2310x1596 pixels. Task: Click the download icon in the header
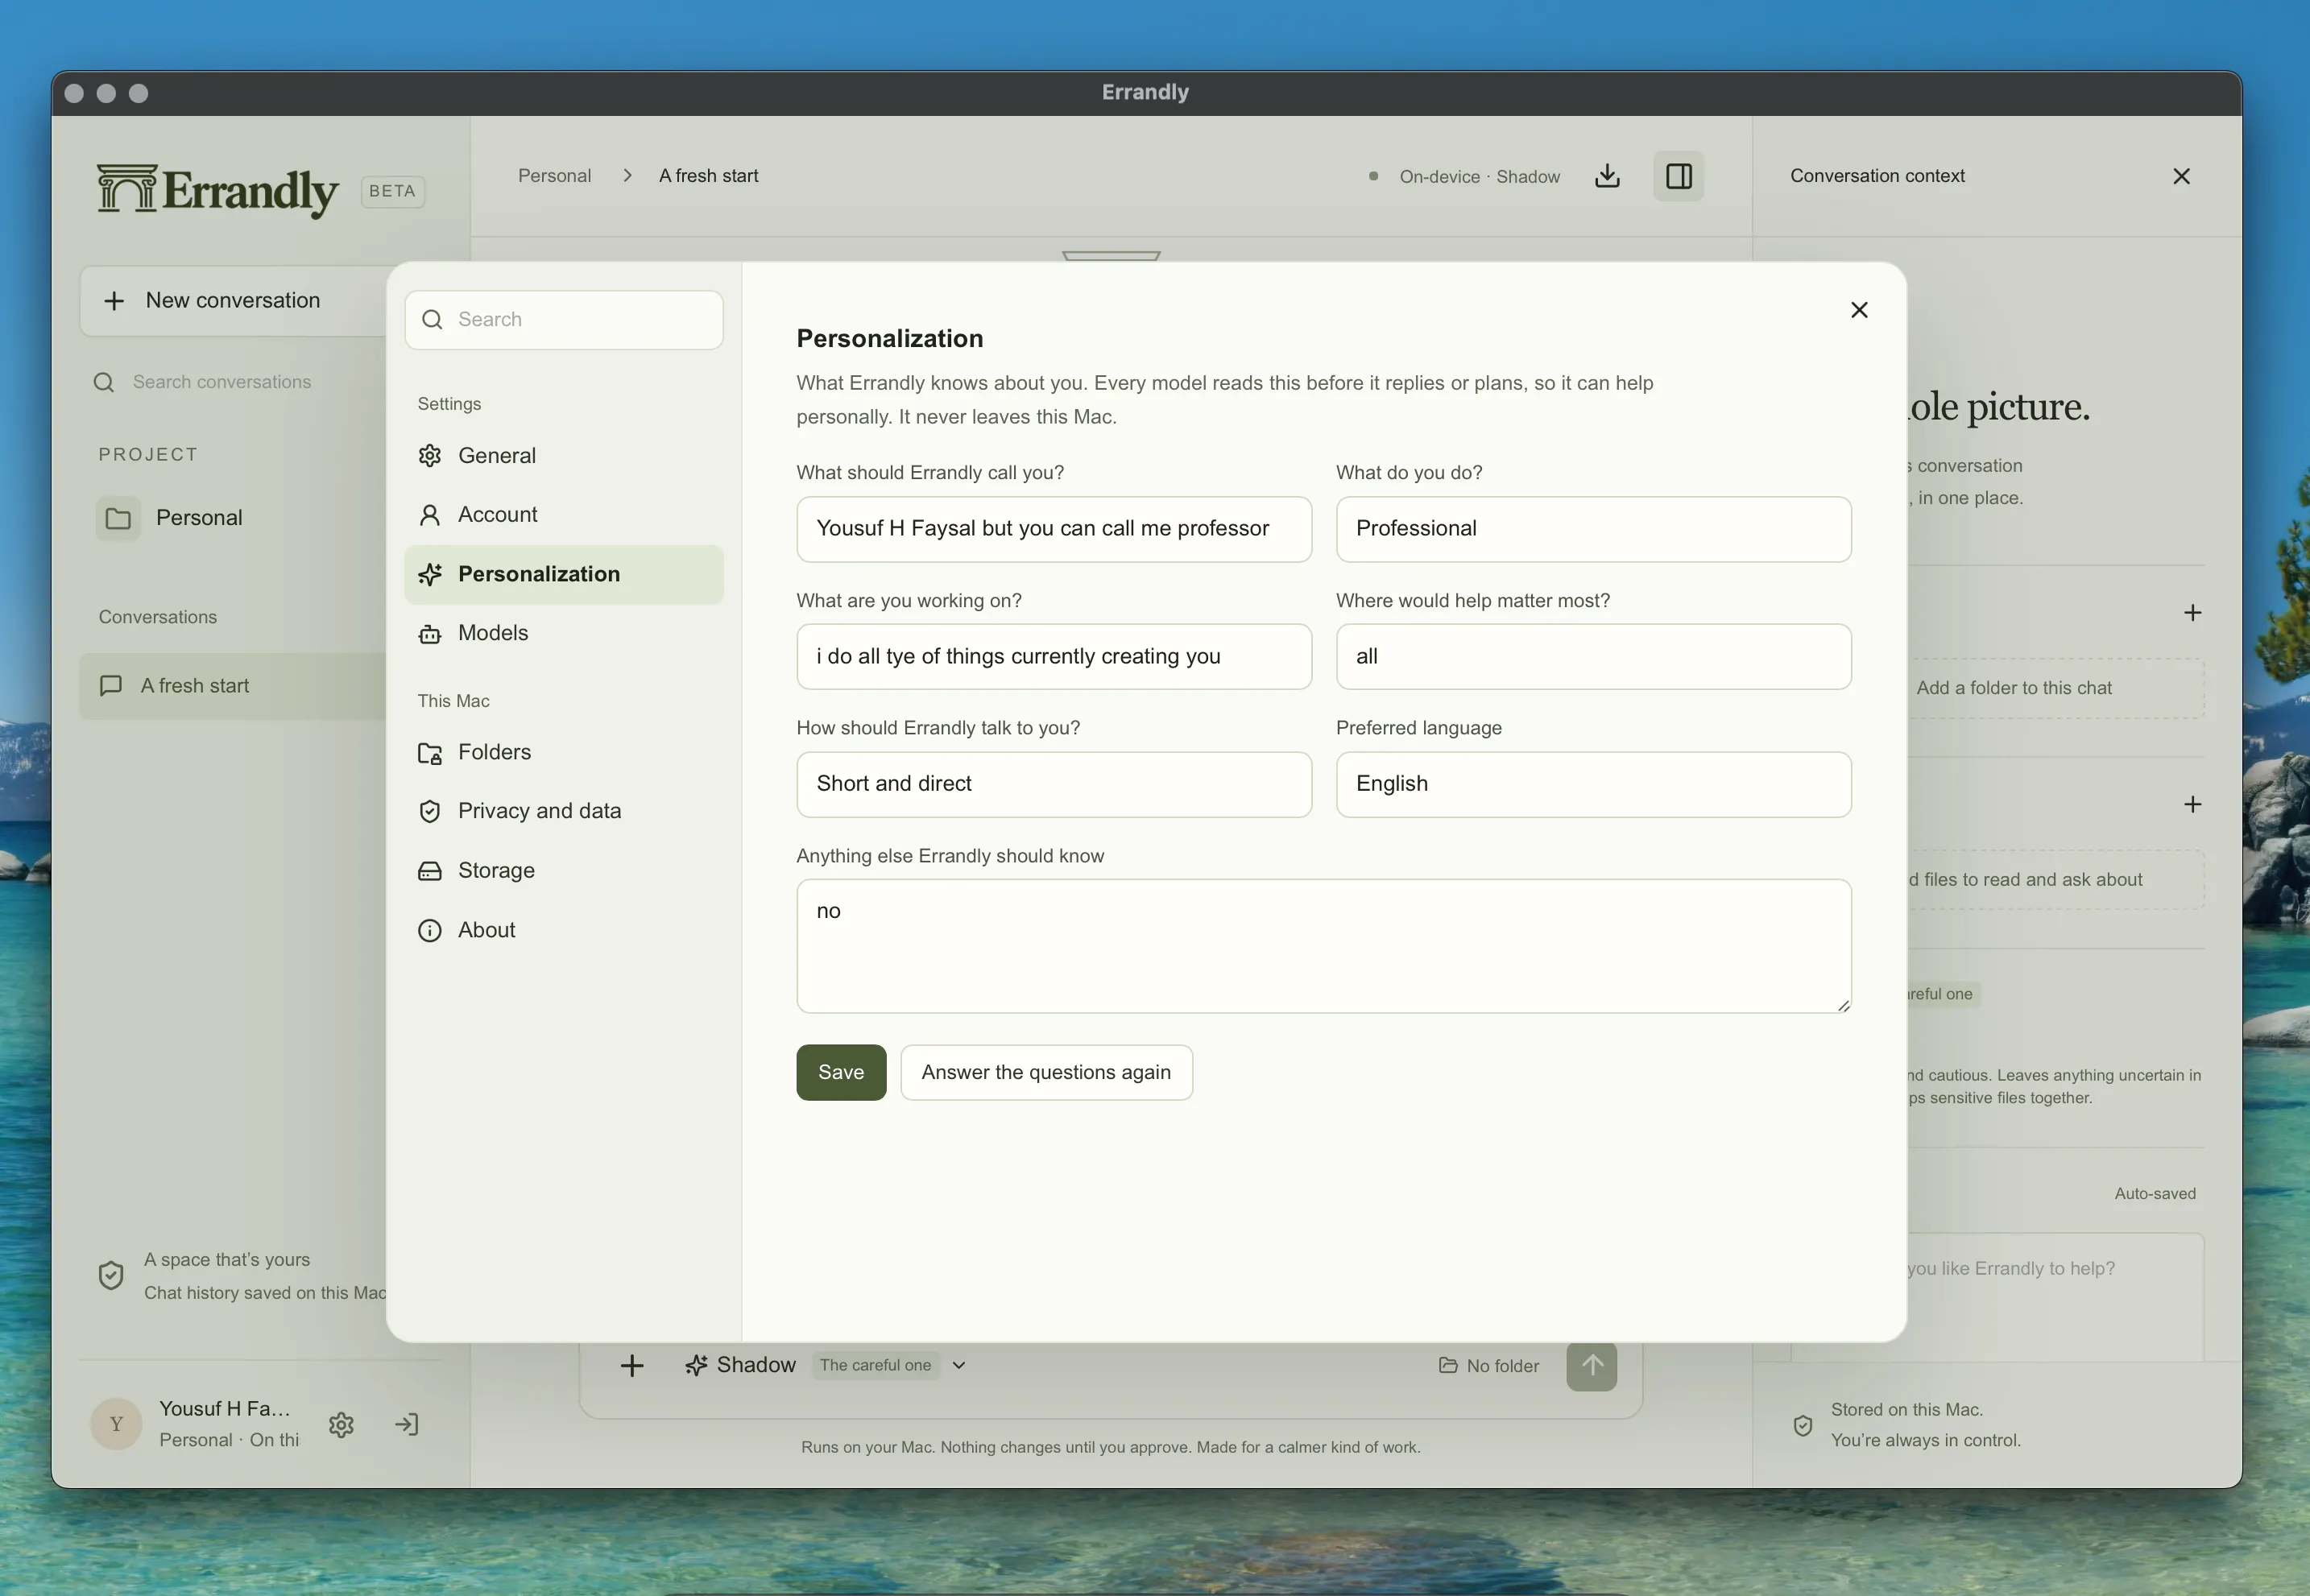(1607, 176)
